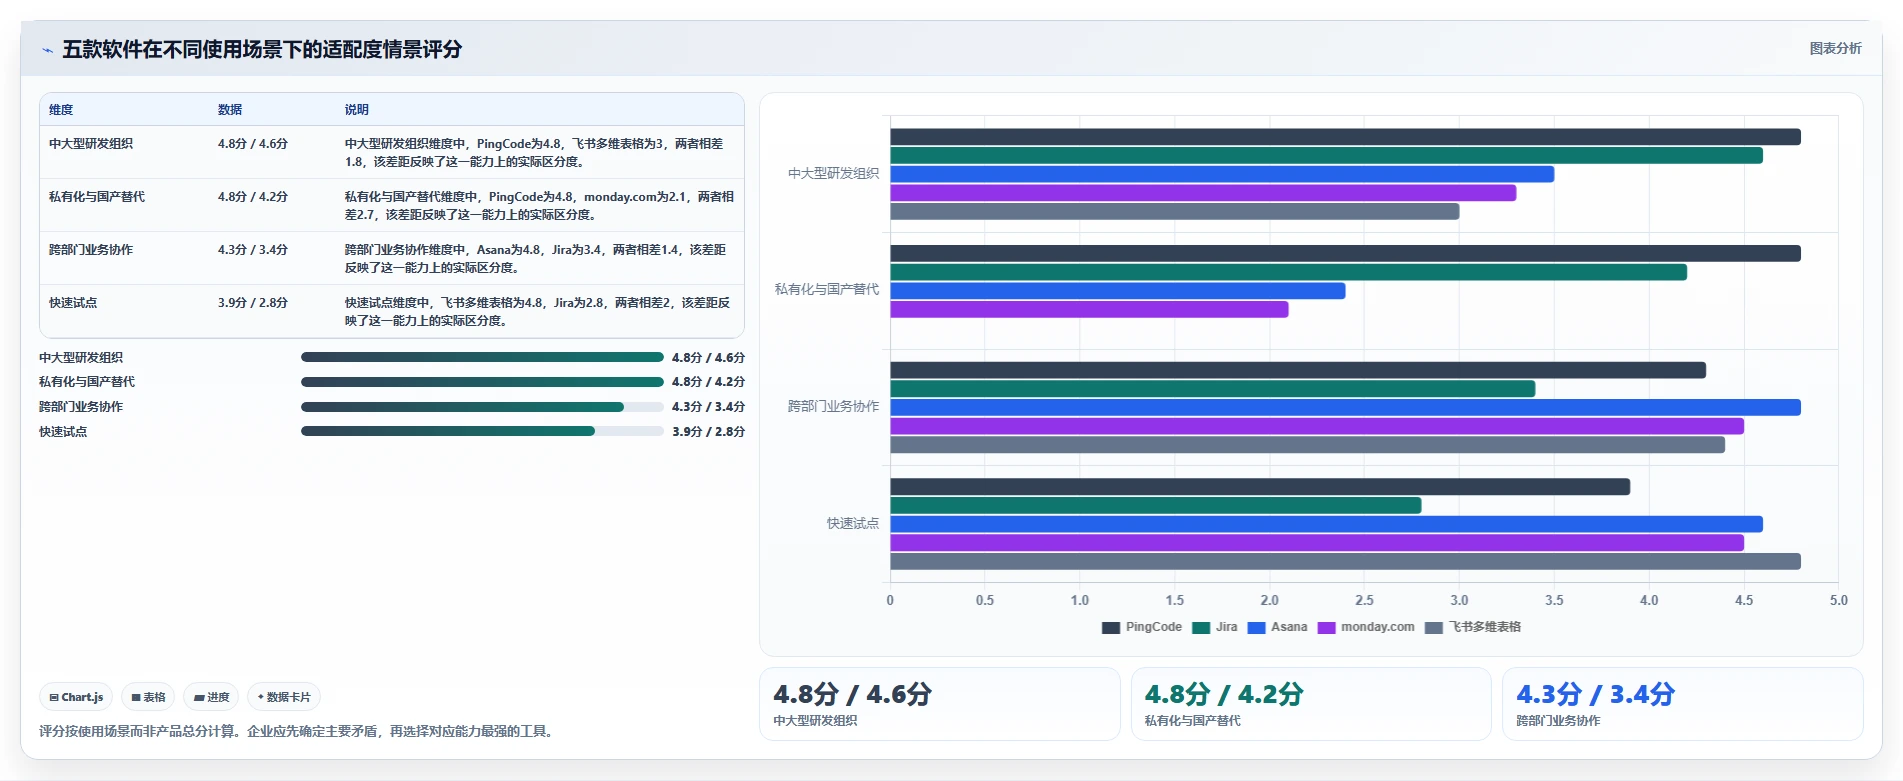
Task: Click the 5.0 x-axis tick label
Action: pos(1838,601)
